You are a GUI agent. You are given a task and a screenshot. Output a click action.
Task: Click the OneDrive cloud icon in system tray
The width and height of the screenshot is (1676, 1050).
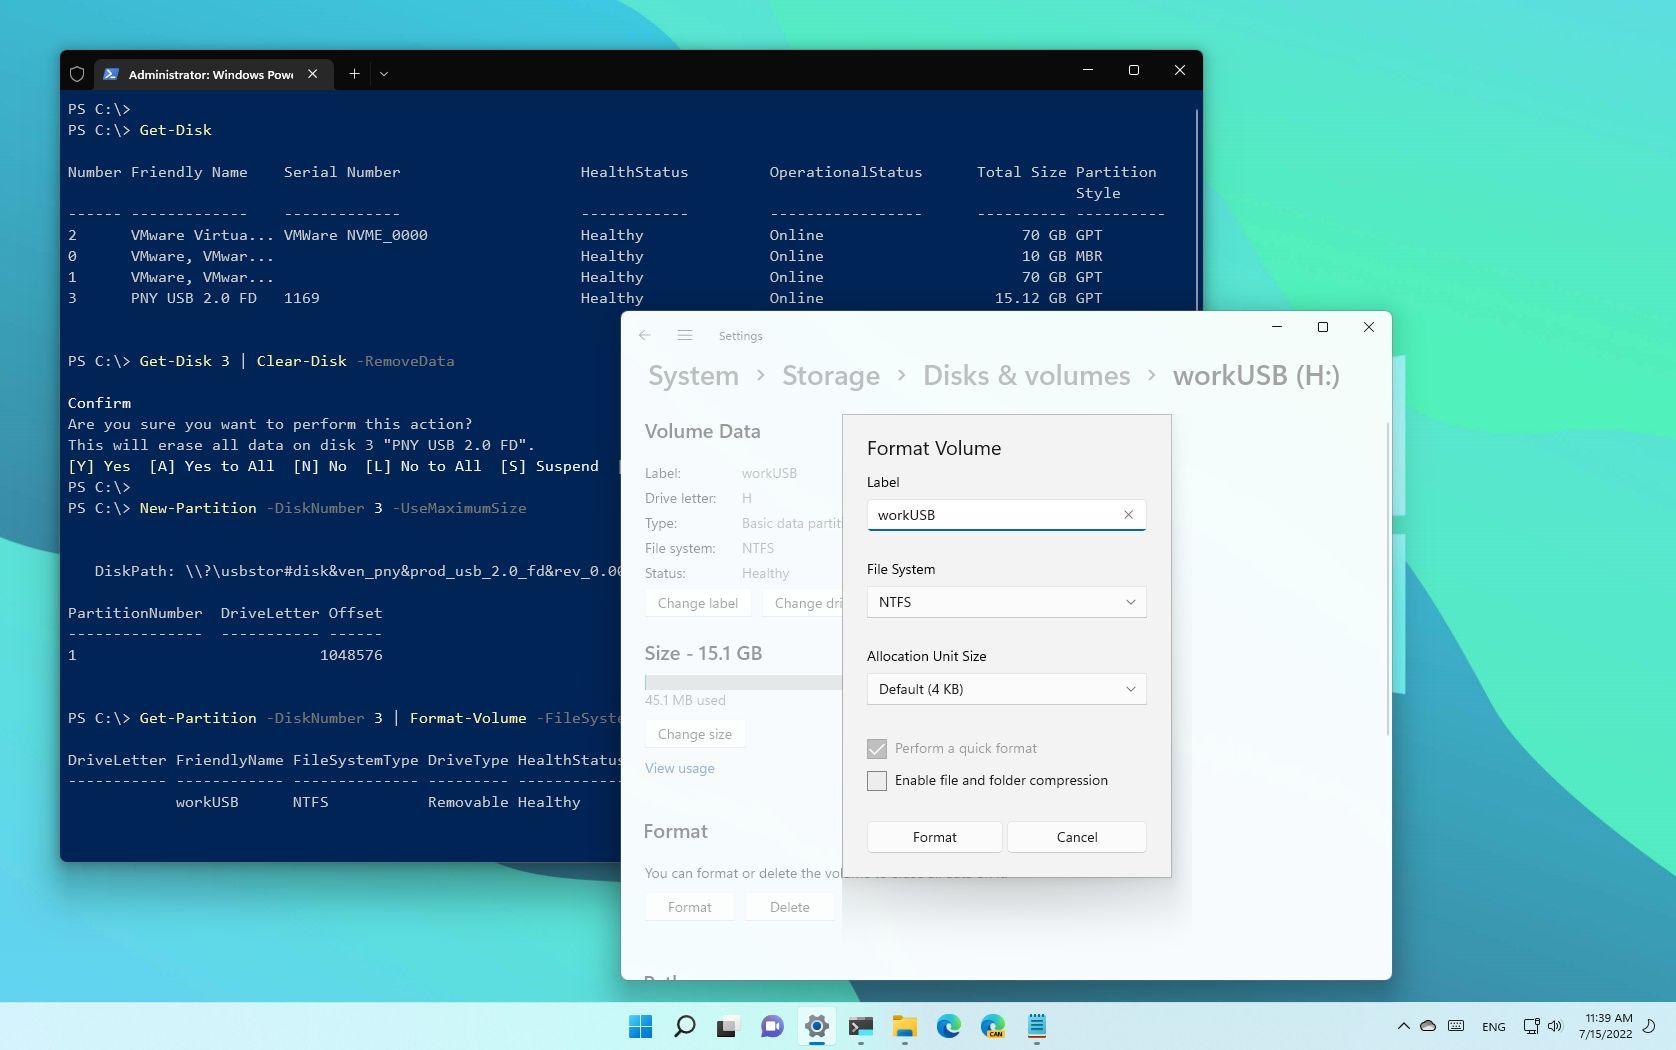[1428, 1026]
